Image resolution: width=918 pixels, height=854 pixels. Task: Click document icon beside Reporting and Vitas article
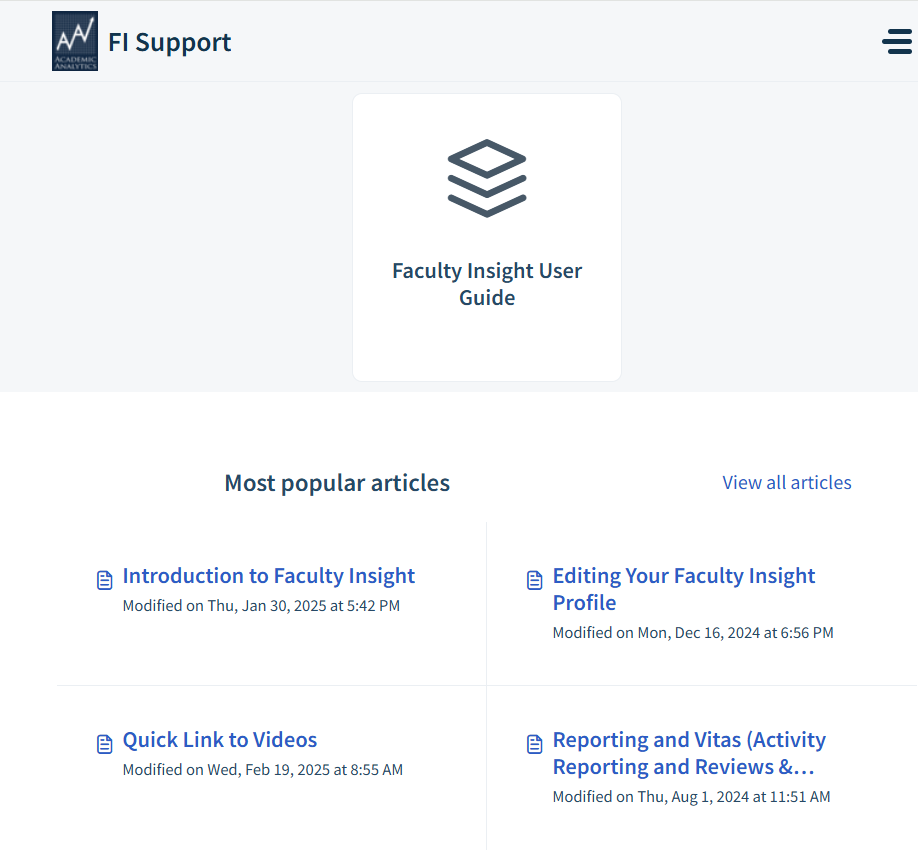tap(535, 744)
